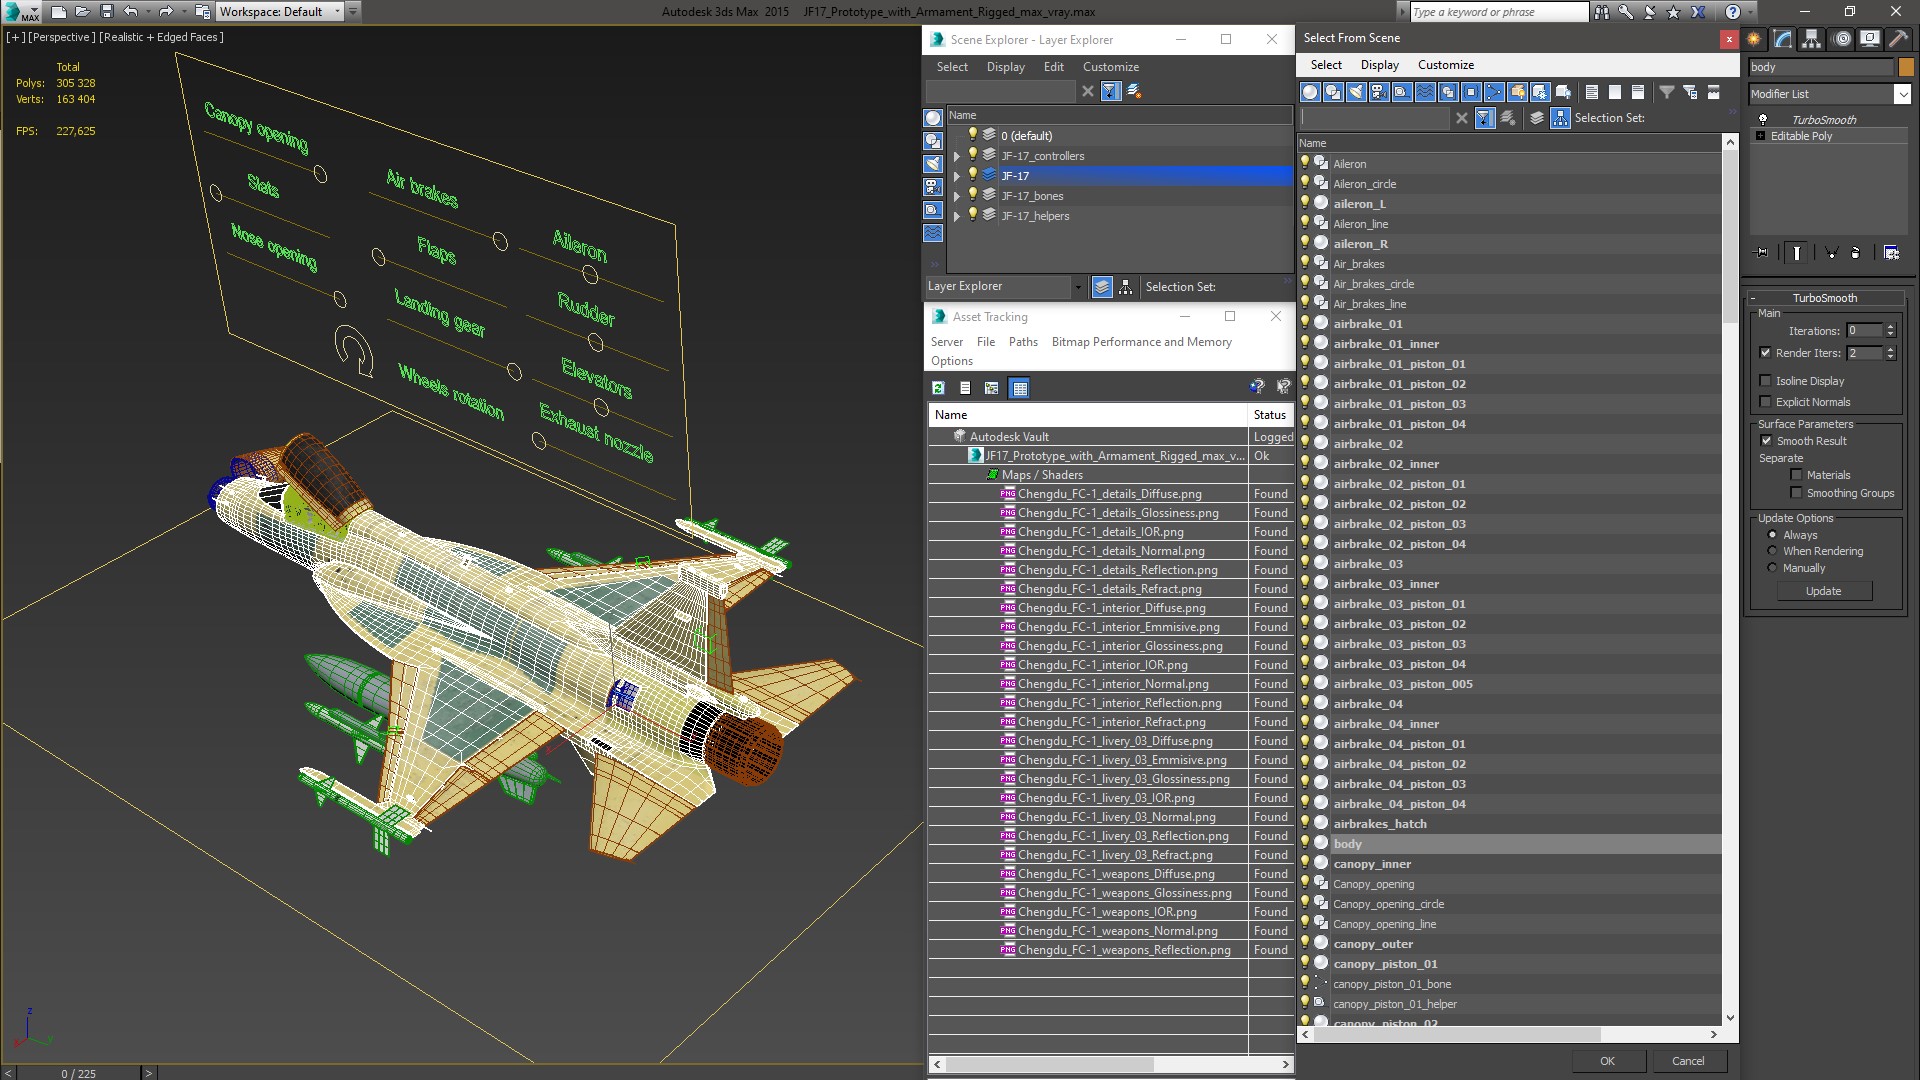Open Display menu in Scene Explorer

coord(1005,67)
